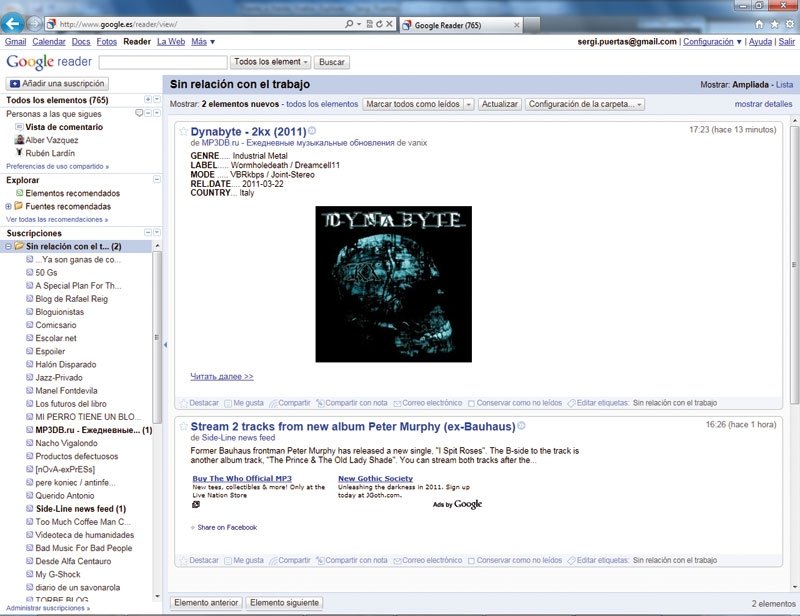Toggle Me gusta on the Peter Murphy entry
This screenshot has width=800, height=616.
(x=244, y=560)
